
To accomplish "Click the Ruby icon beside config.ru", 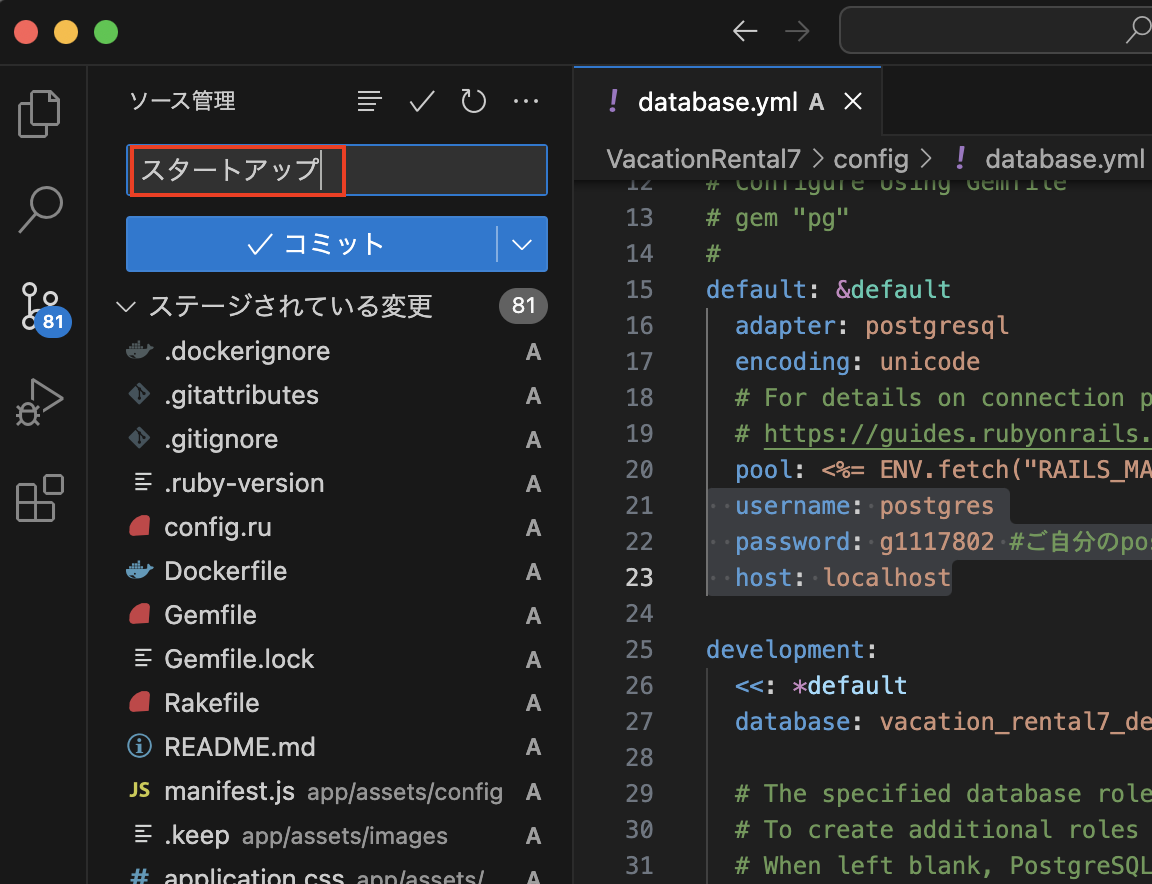I will coord(140,526).
